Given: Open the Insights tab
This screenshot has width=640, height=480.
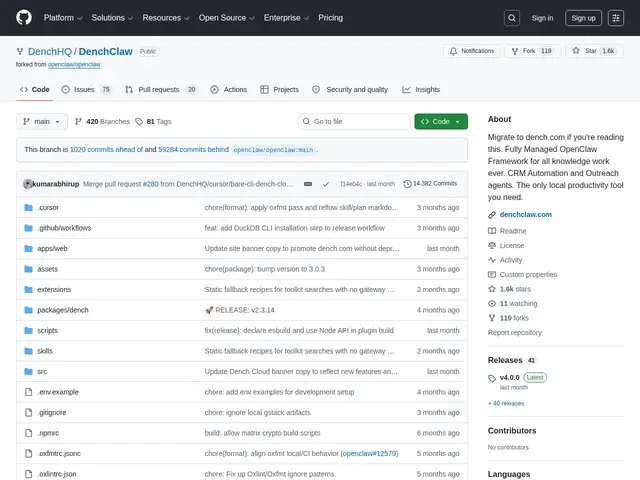Looking at the screenshot, I should pyautogui.click(x=421, y=89).
